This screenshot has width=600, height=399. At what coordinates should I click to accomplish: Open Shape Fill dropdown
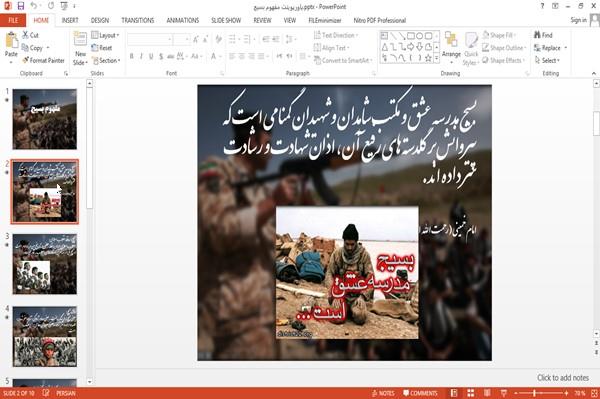[499, 35]
